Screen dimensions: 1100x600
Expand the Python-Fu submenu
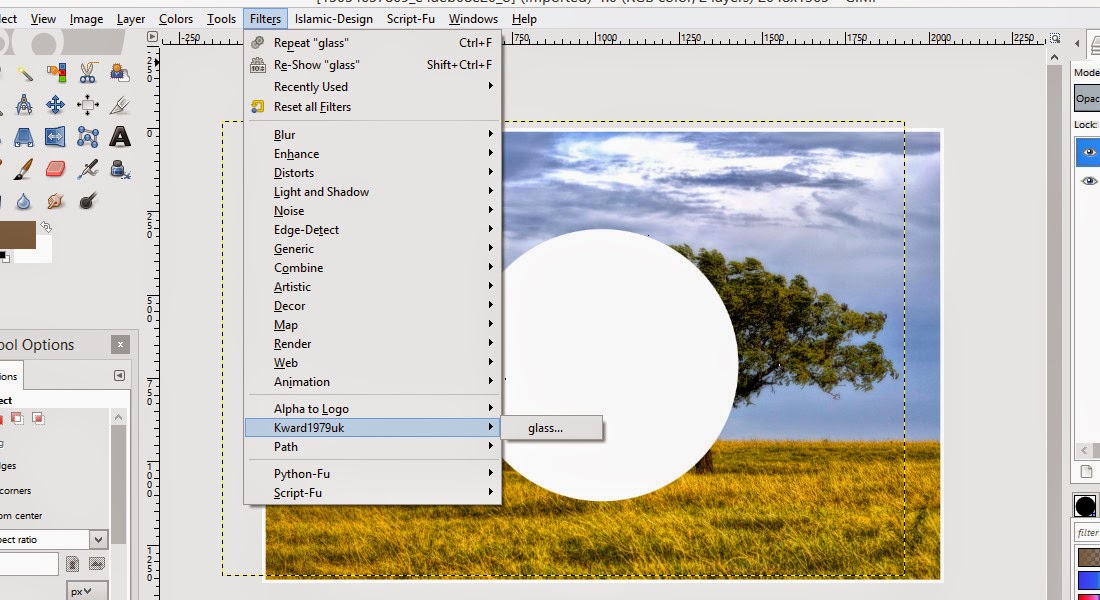373,474
